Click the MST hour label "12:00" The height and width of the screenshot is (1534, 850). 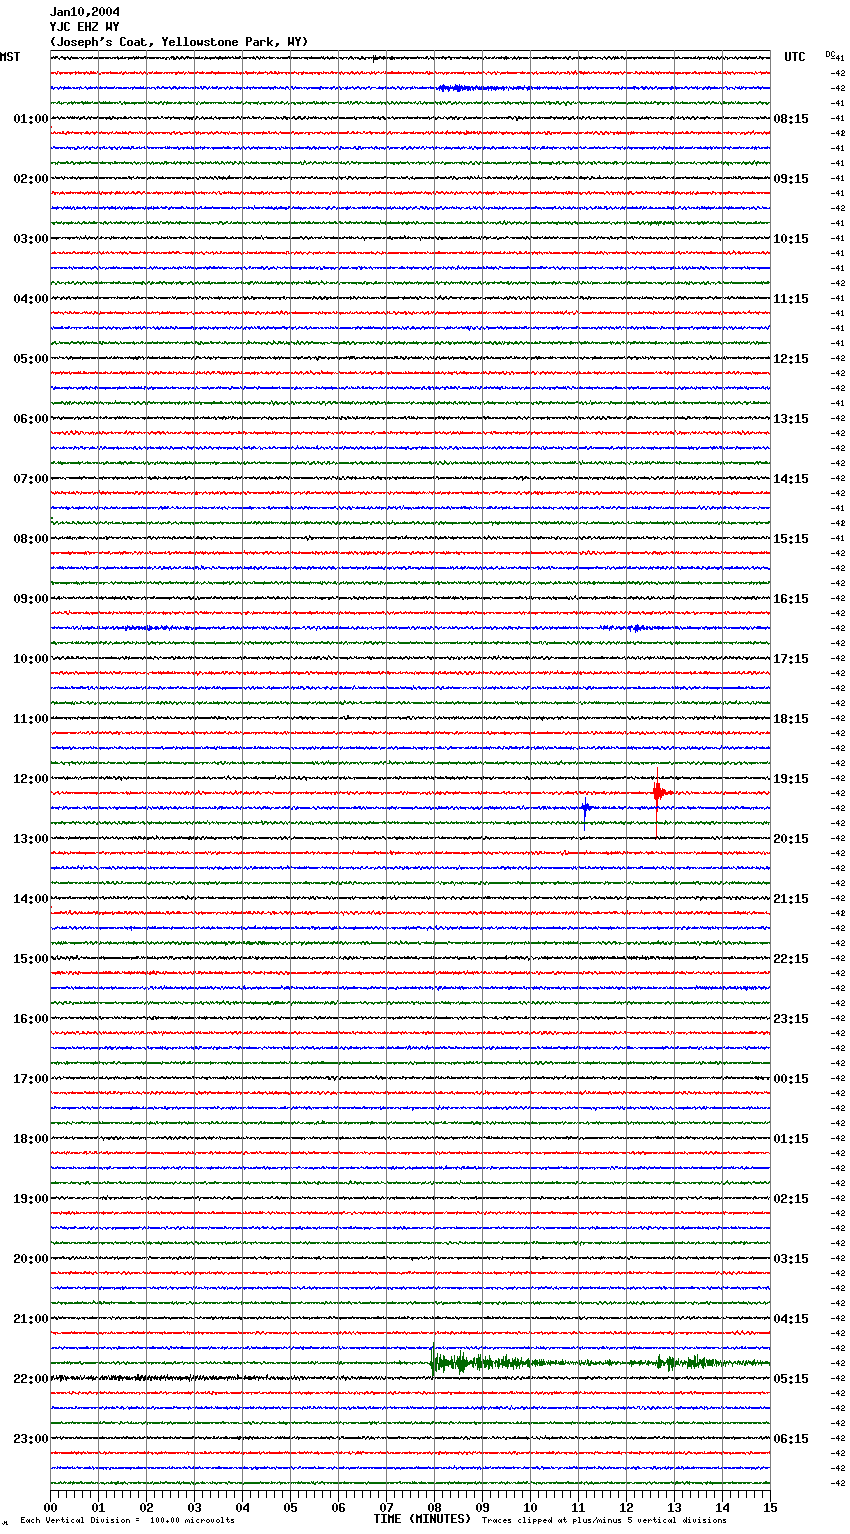[31, 779]
